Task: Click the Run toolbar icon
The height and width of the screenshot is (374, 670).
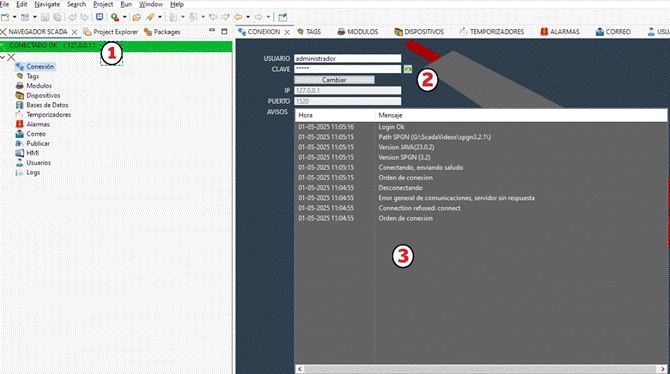Action: pos(115,17)
